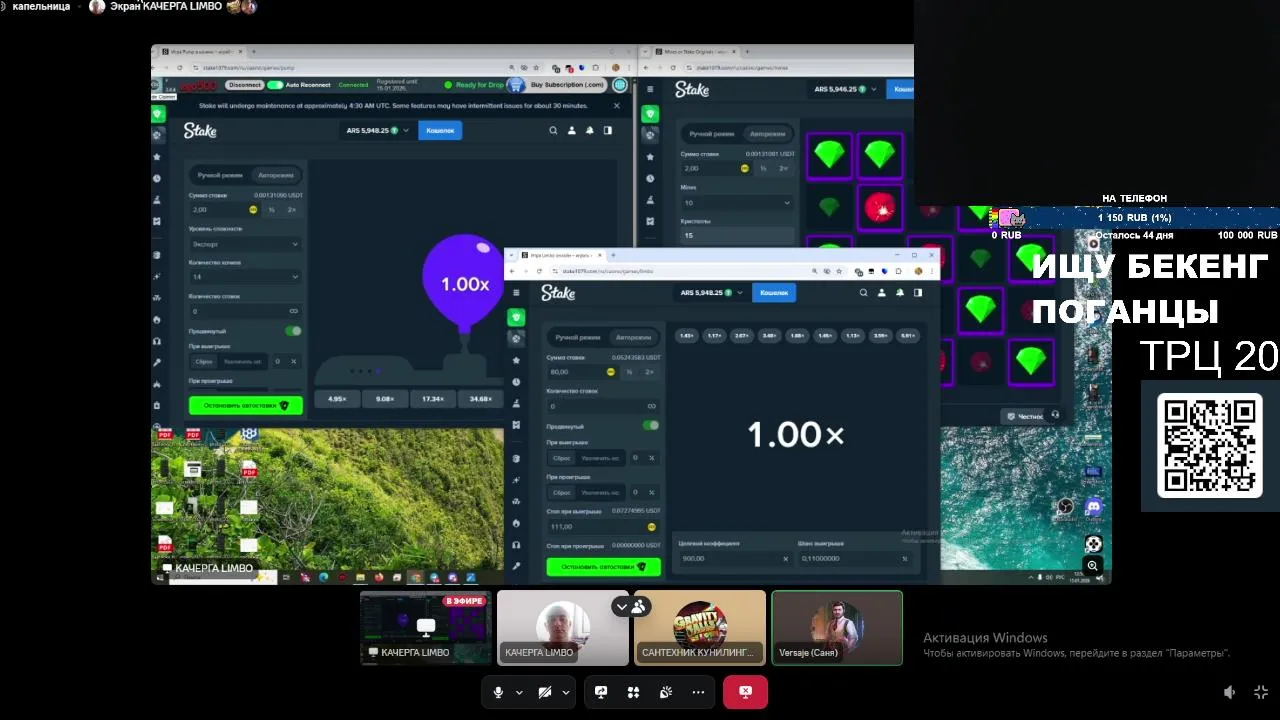This screenshot has height=720, width=1280.
Task: Open notifications bell in Pump window header
Action: 590,130
